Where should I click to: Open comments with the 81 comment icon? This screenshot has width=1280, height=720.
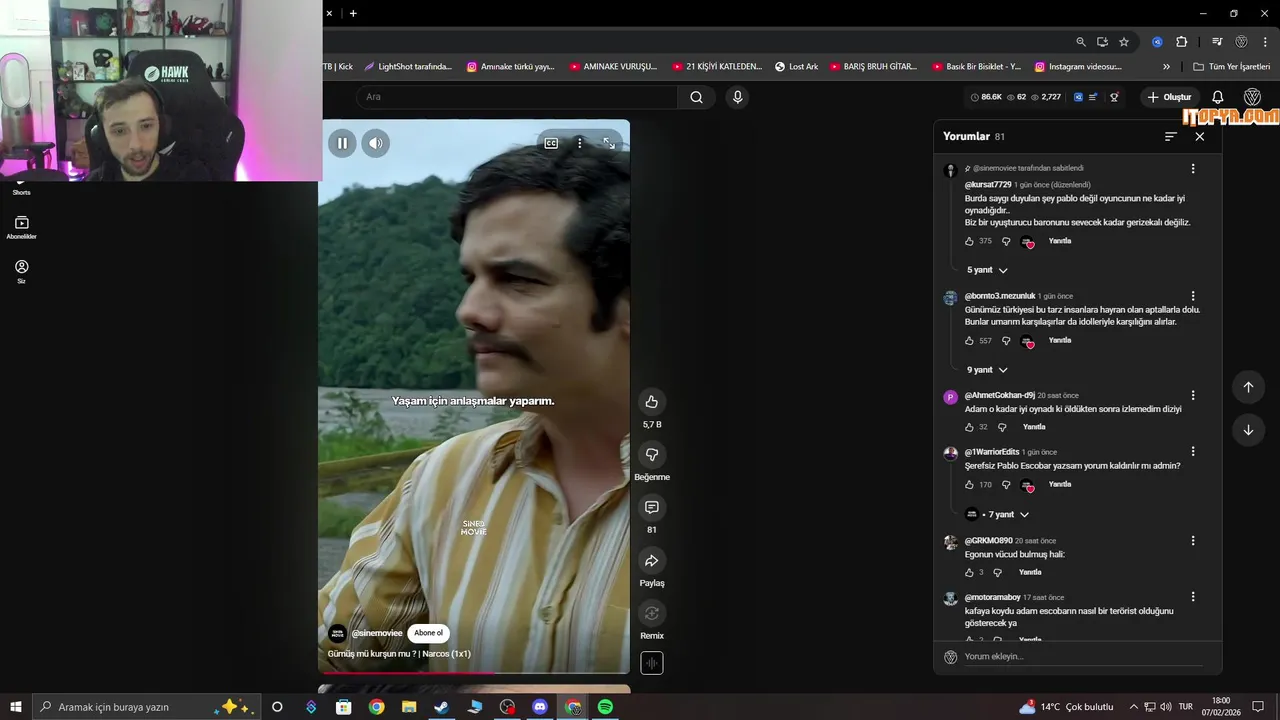coord(652,507)
